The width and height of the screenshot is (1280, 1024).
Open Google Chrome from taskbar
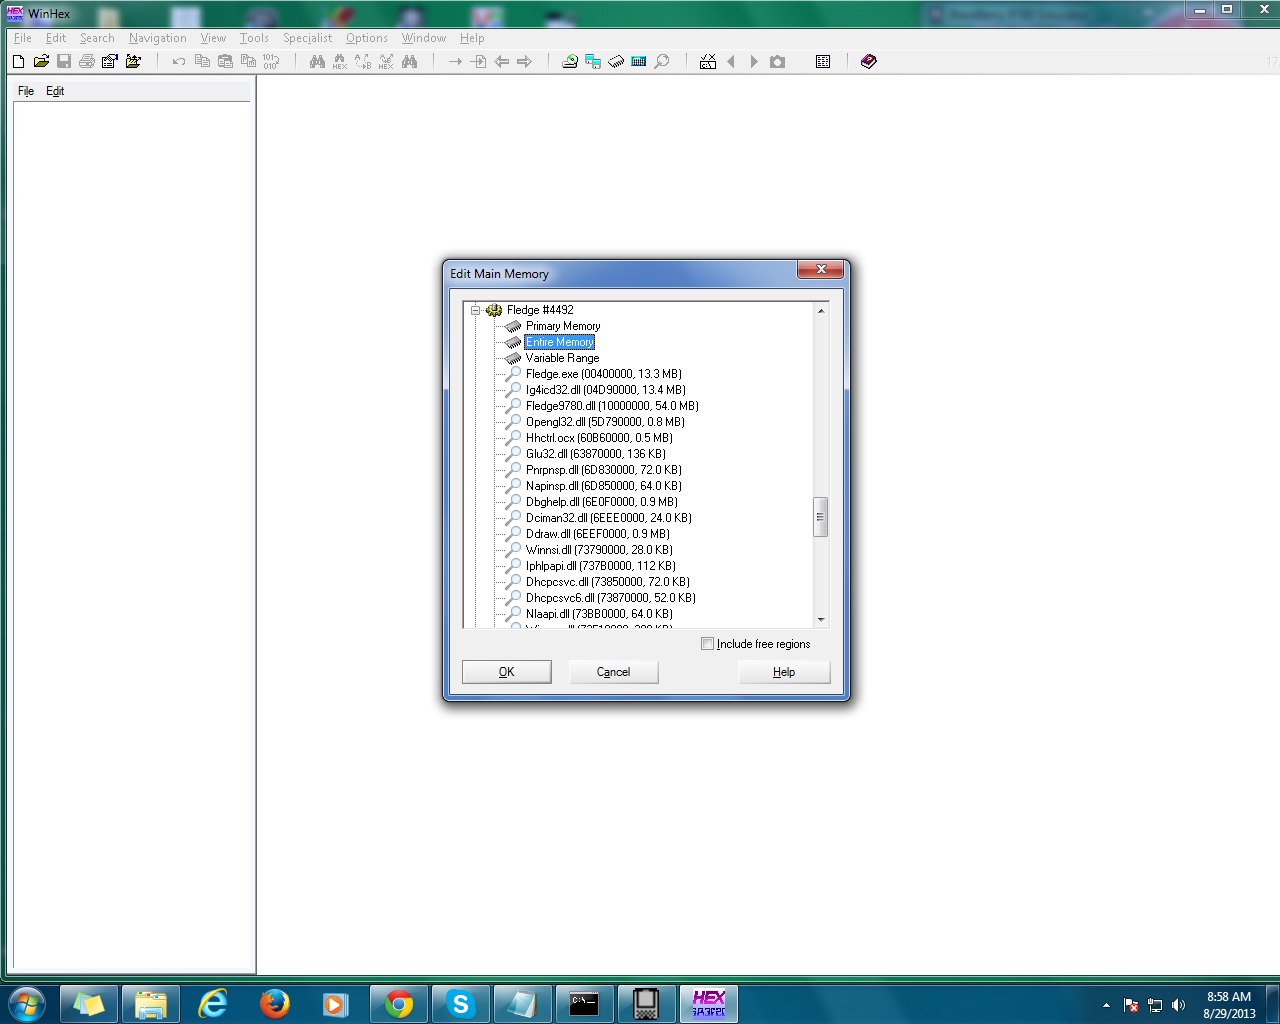click(x=399, y=1003)
